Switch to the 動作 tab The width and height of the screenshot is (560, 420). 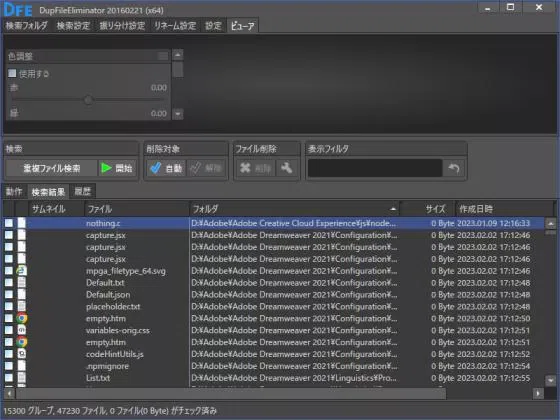[x=14, y=192]
